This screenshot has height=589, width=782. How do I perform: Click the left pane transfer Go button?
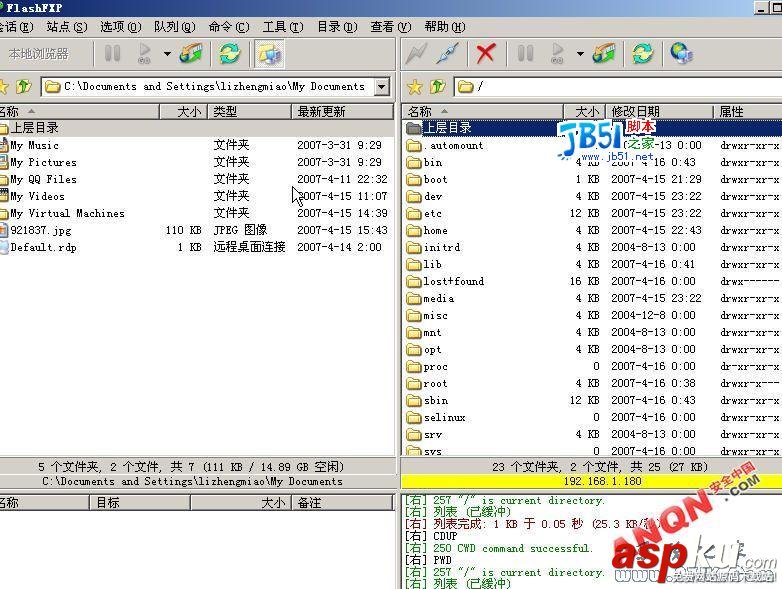point(145,53)
